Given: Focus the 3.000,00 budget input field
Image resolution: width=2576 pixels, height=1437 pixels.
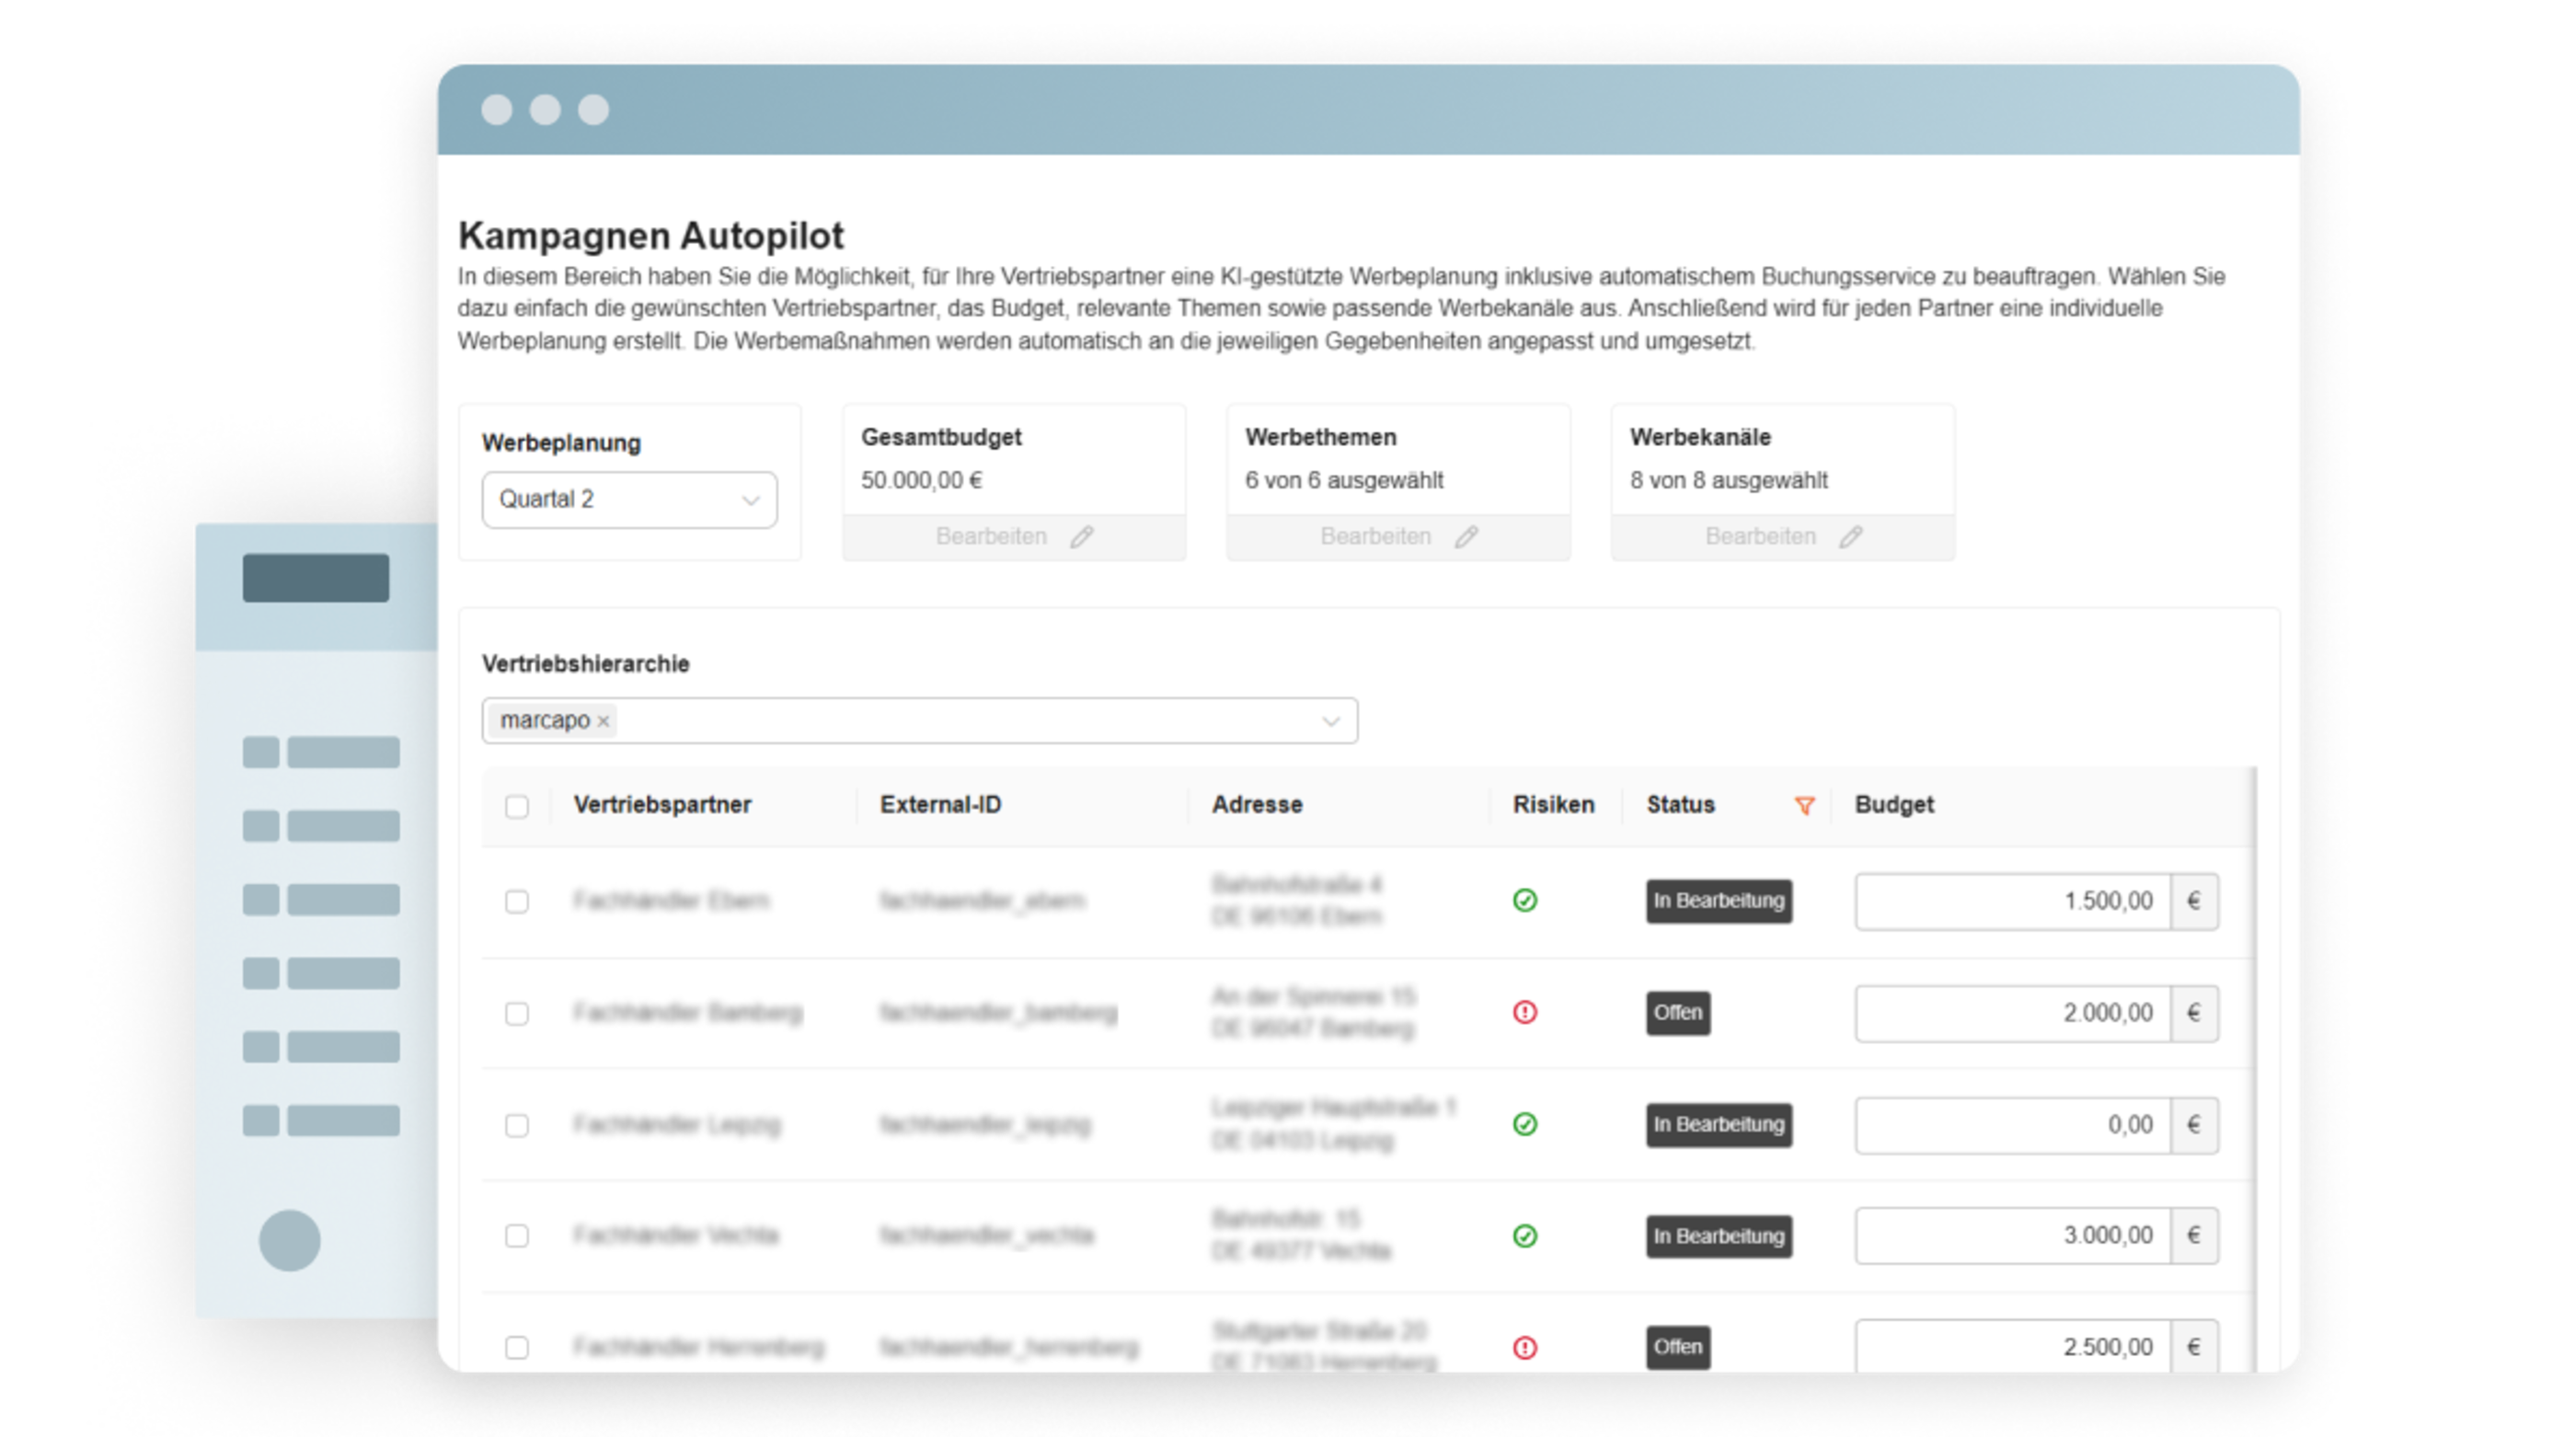Looking at the screenshot, I should 2012,1236.
